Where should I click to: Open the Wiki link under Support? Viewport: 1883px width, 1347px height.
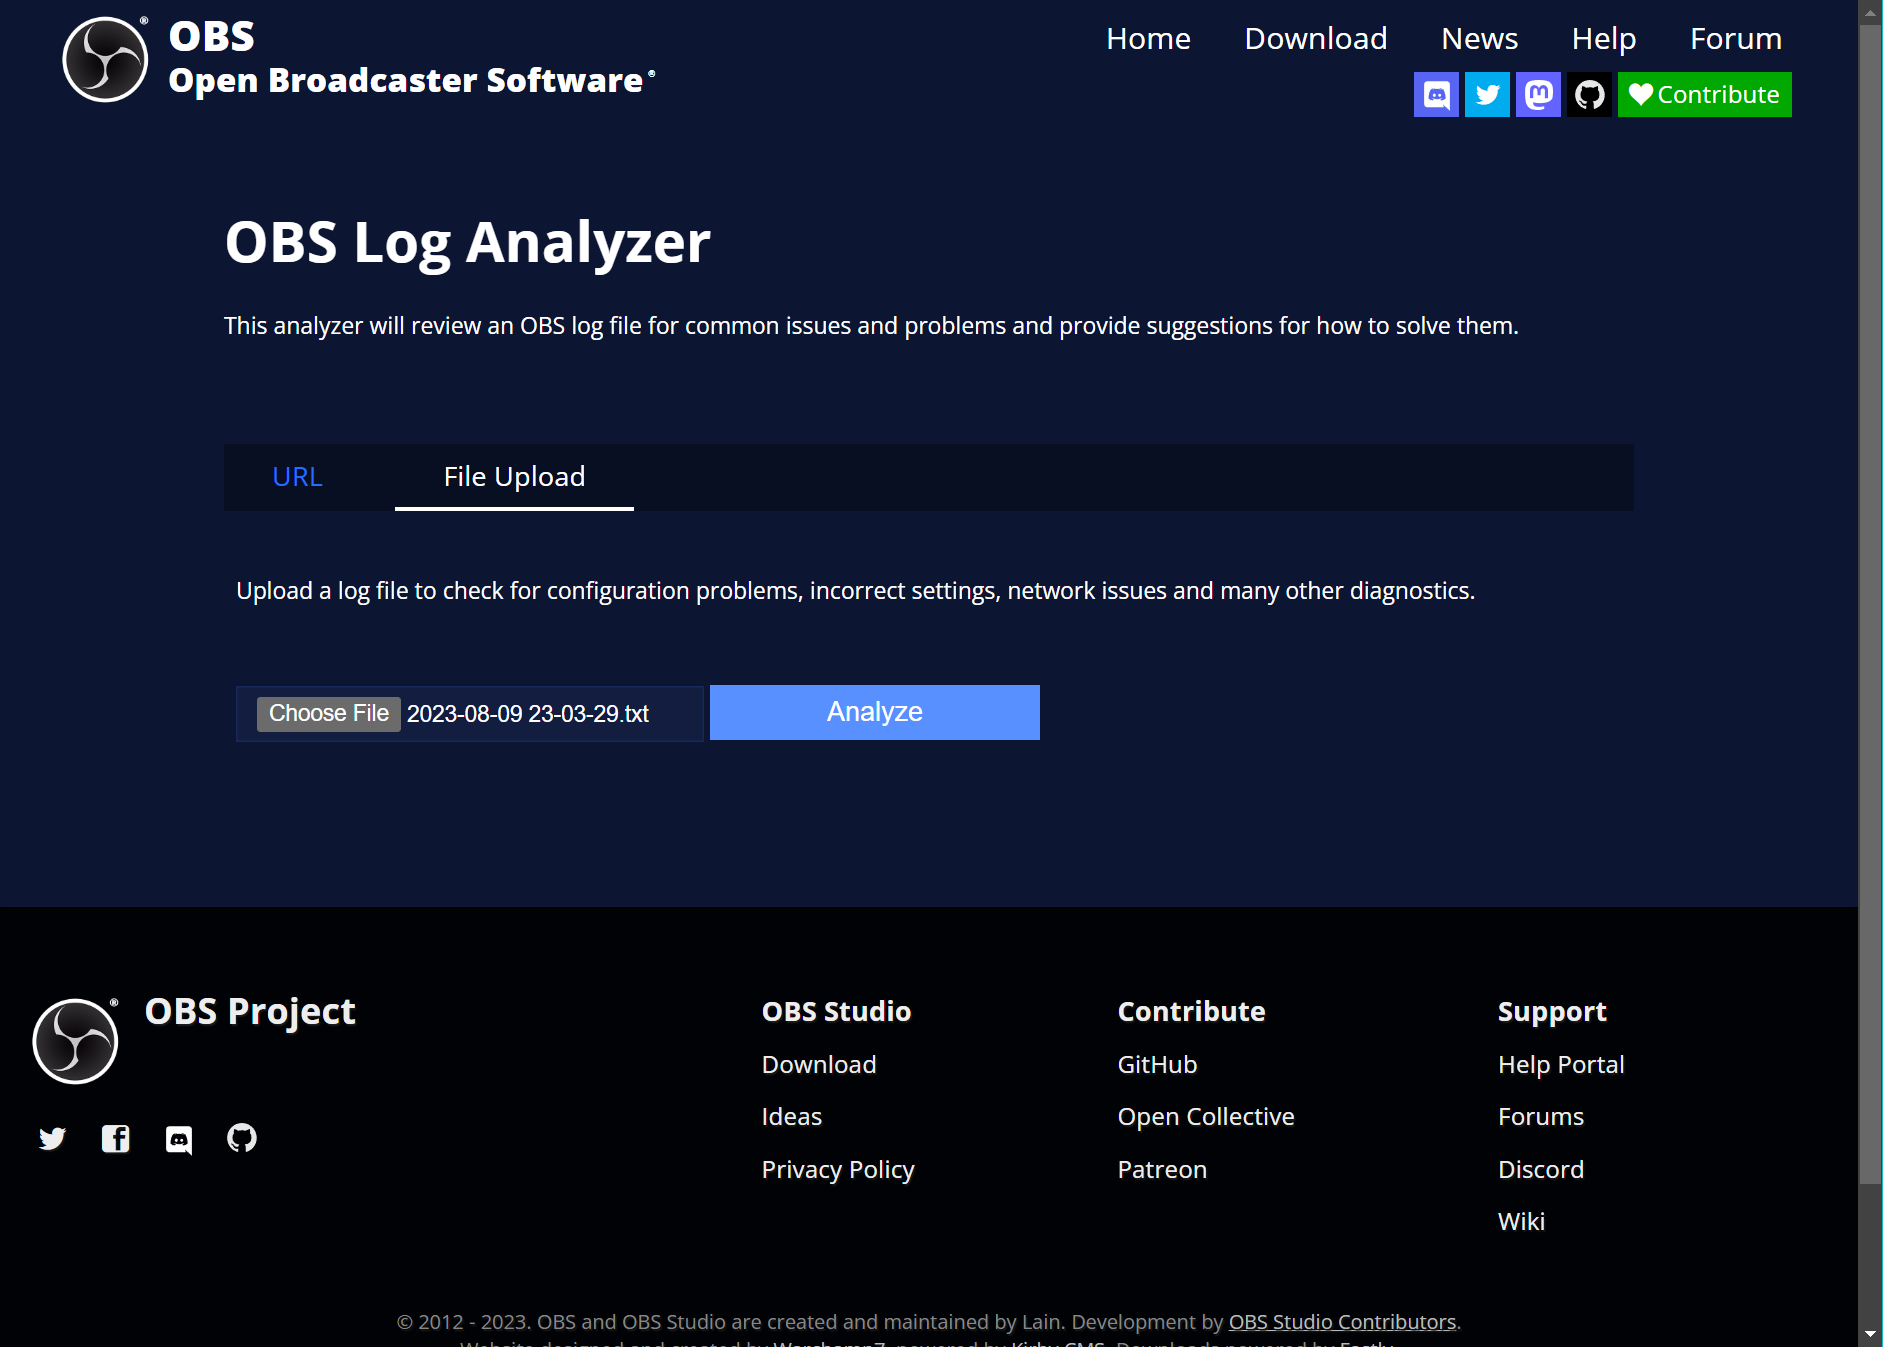(1521, 1220)
